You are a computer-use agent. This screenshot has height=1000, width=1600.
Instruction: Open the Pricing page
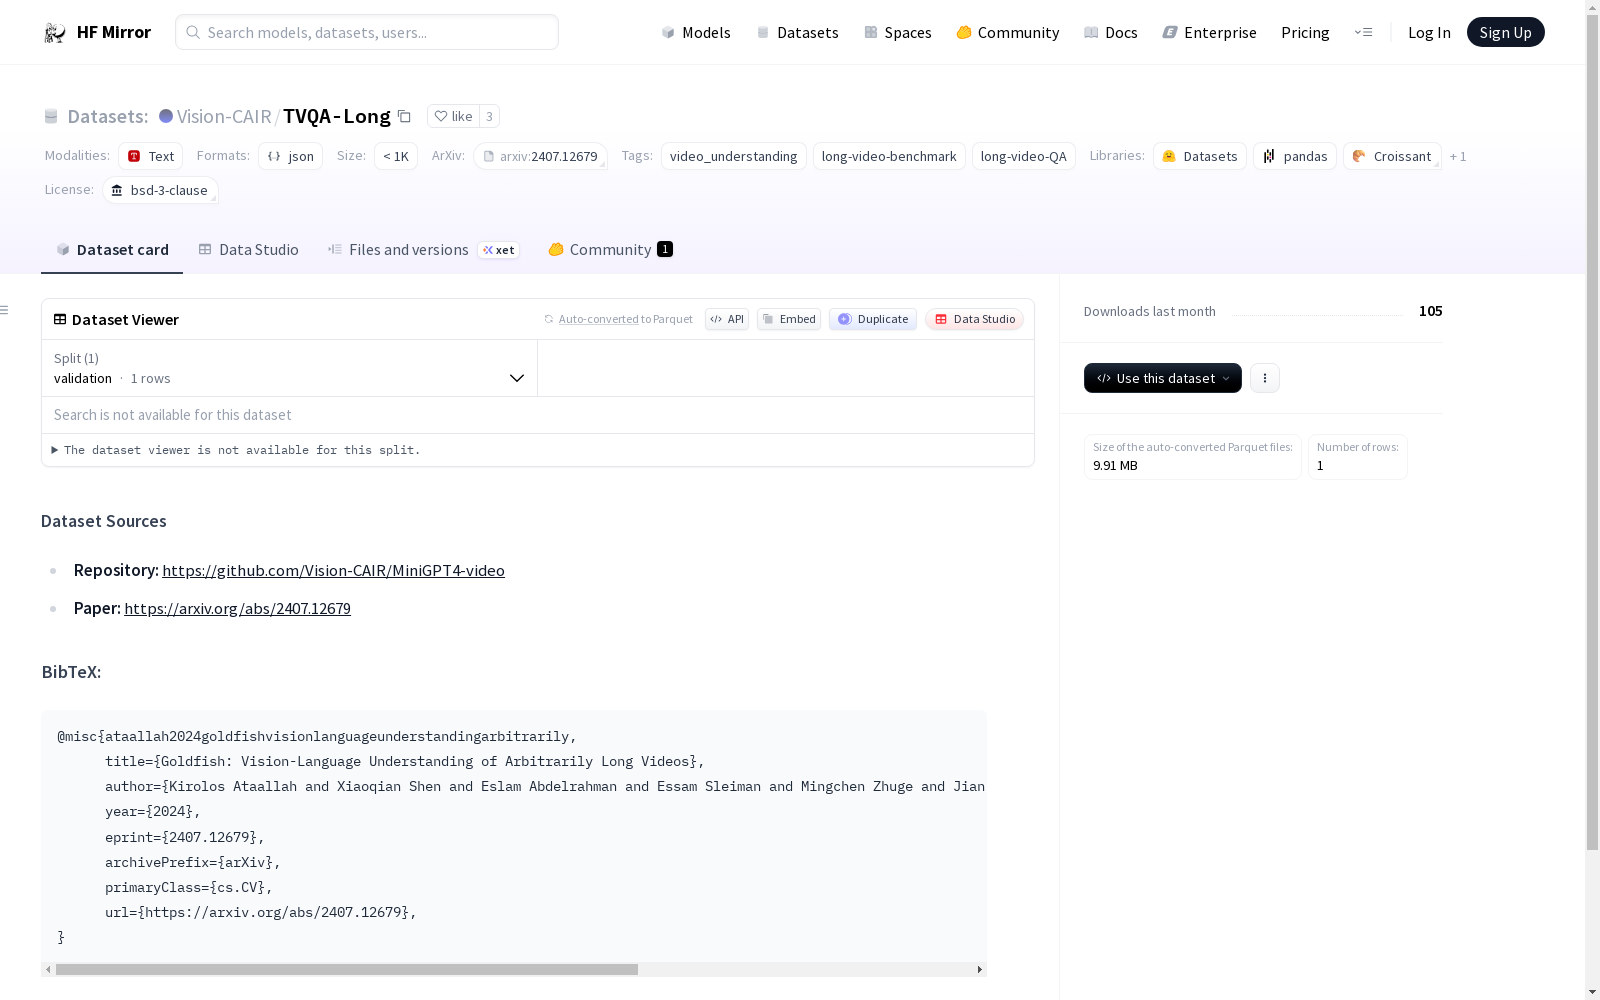(1305, 33)
